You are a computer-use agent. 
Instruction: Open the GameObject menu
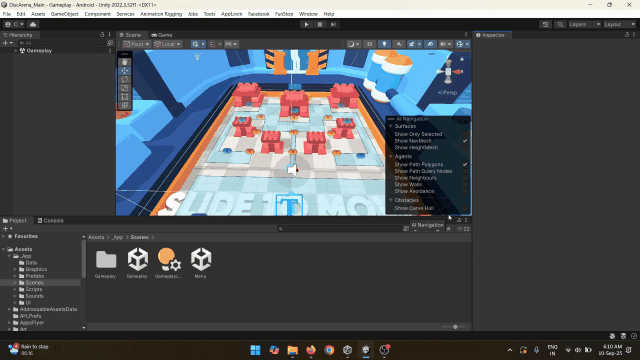(x=64, y=14)
